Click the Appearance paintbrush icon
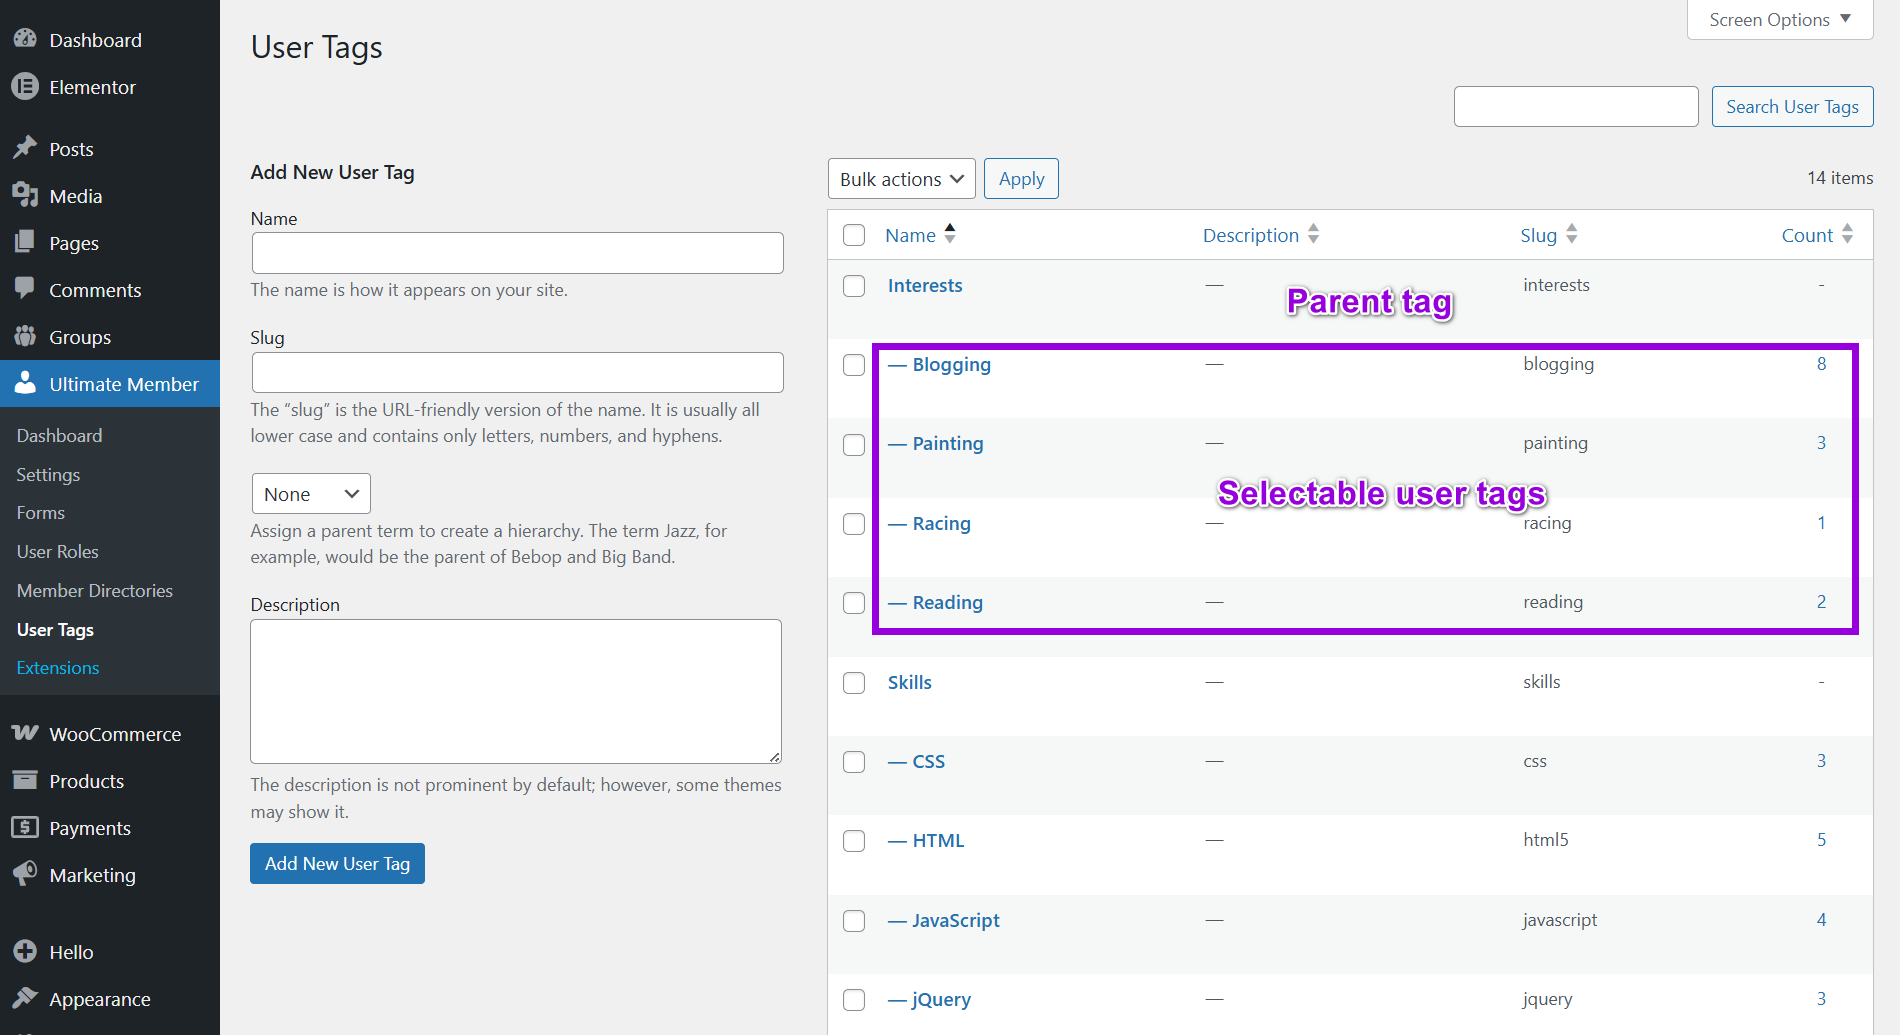This screenshot has width=1900, height=1035. click(x=25, y=998)
